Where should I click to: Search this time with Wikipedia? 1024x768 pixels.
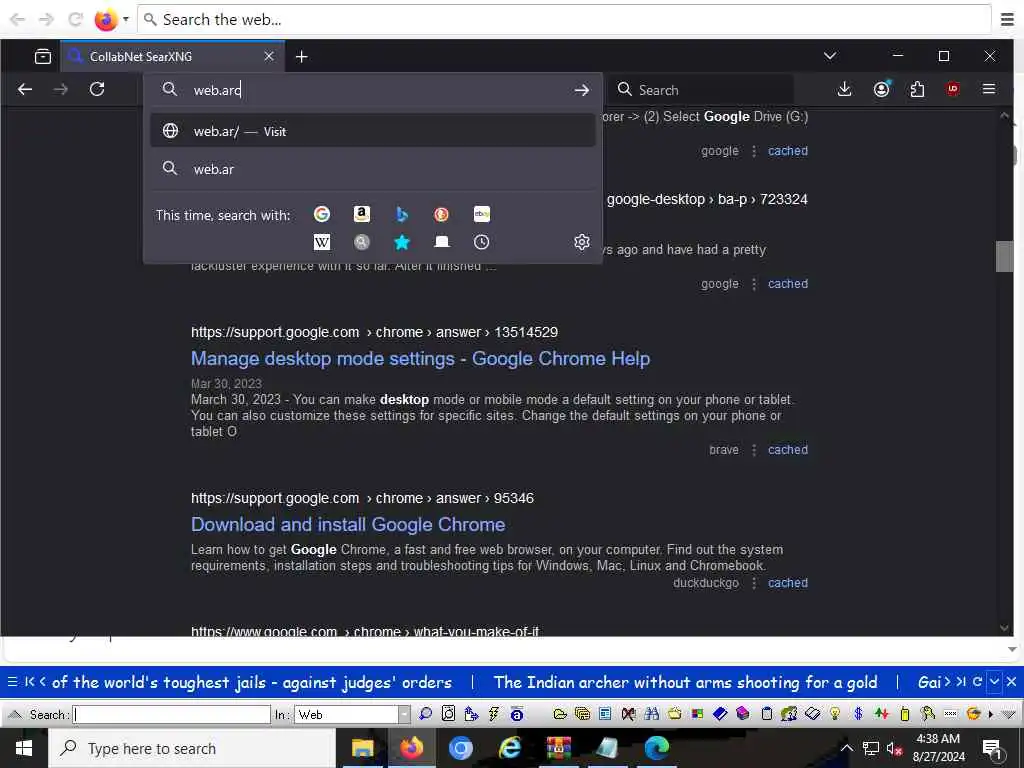(x=322, y=242)
